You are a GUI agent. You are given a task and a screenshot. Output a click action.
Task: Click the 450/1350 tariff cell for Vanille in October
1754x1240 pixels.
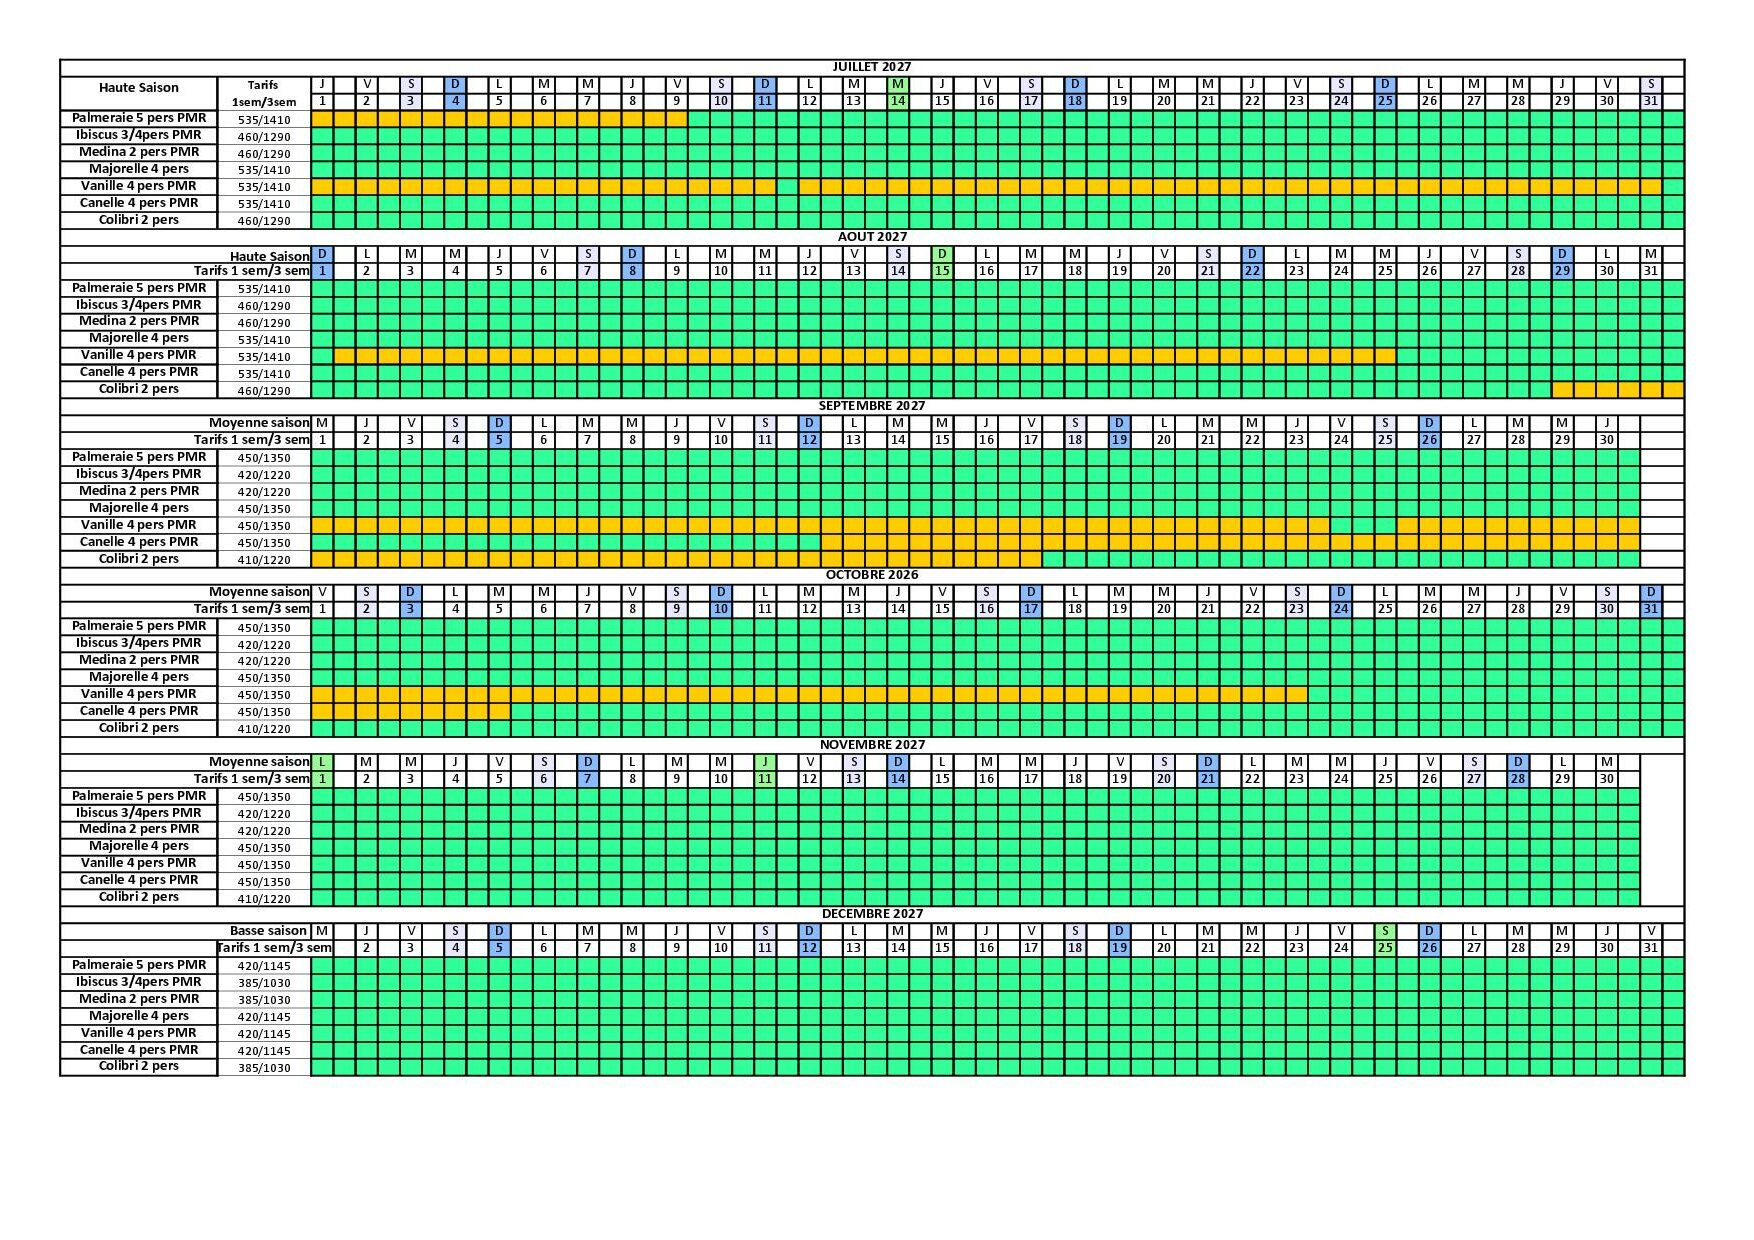(265, 694)
